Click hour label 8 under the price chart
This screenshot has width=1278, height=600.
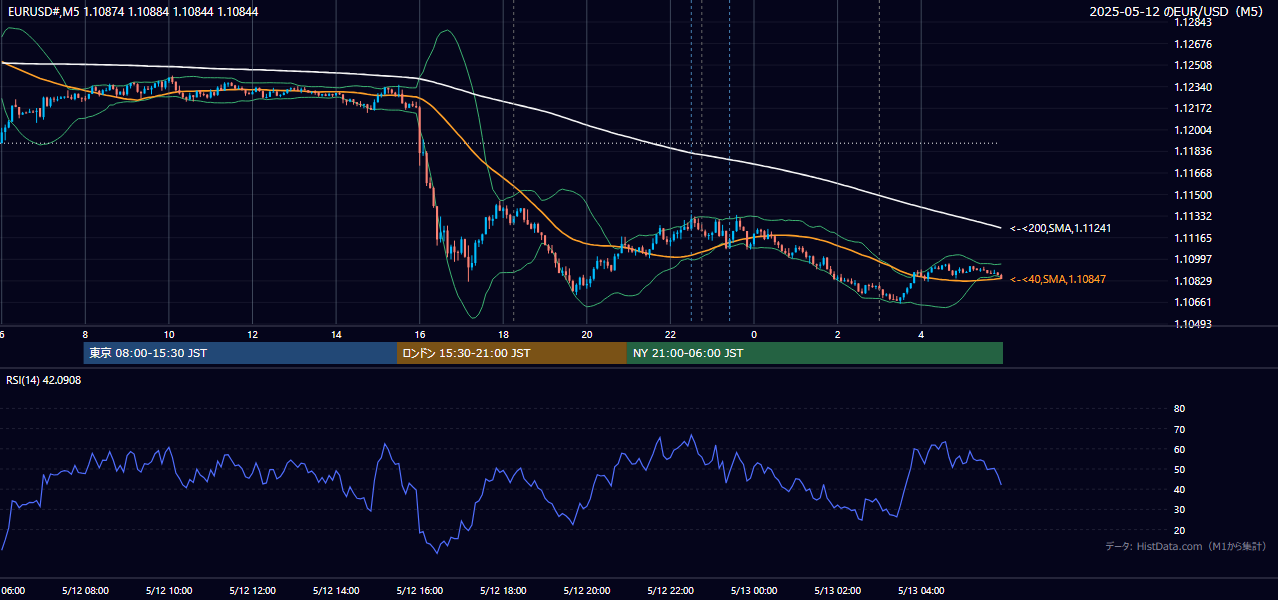85,335
